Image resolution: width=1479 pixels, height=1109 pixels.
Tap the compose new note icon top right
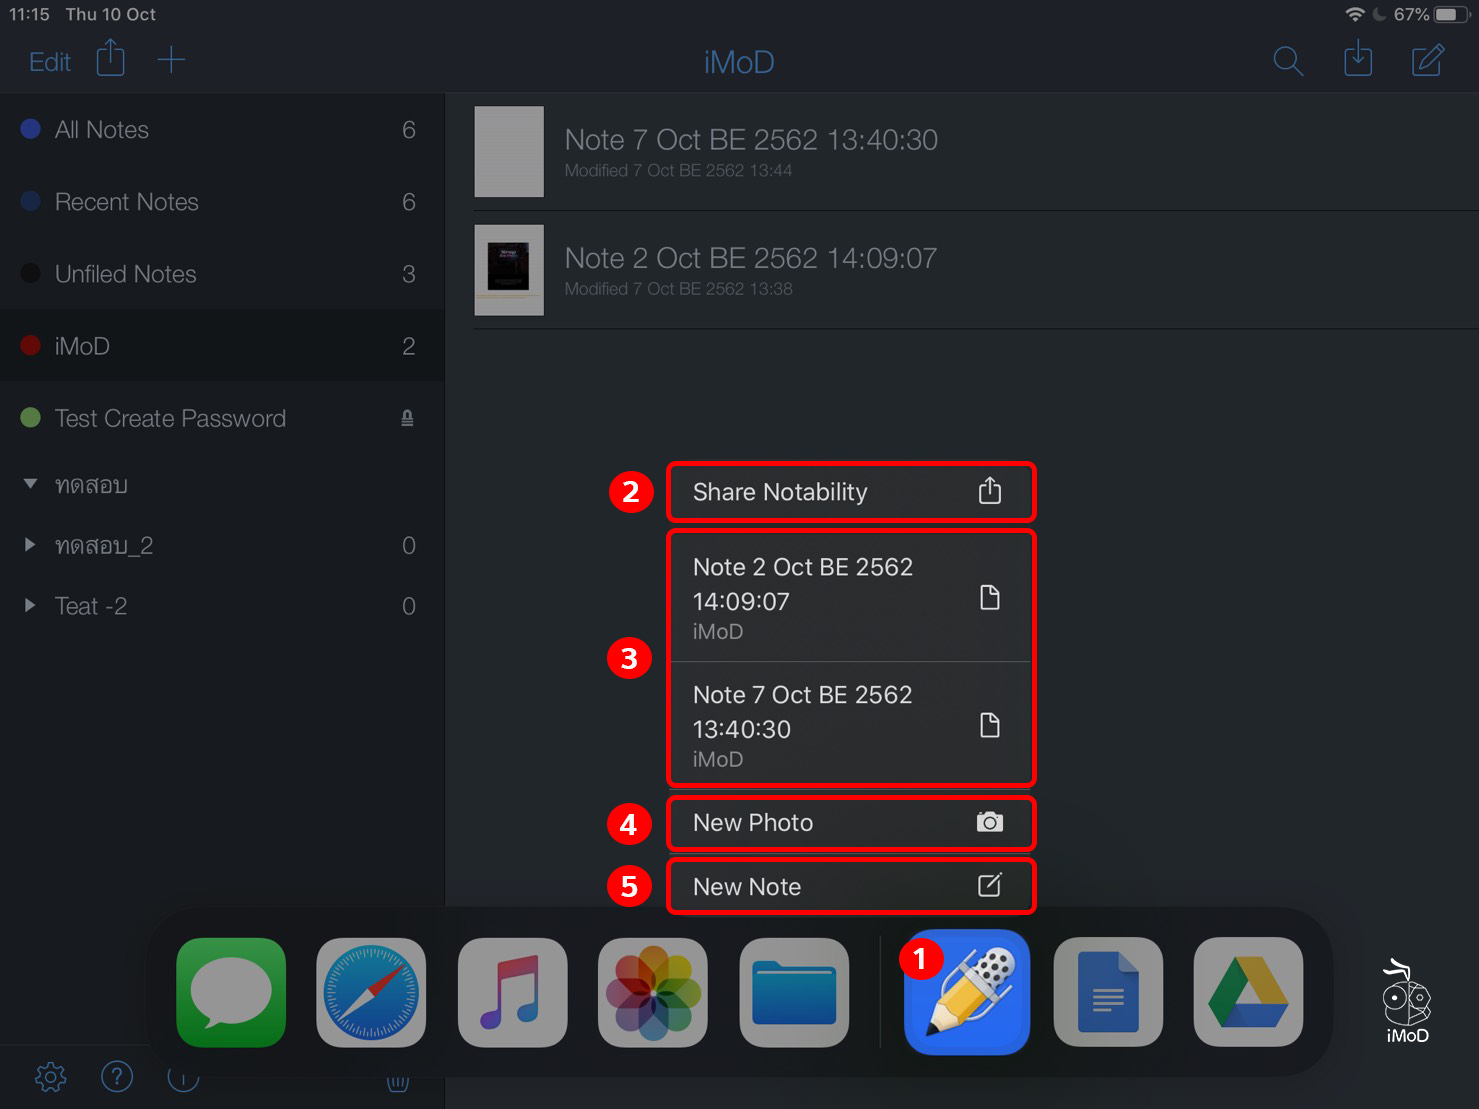point(1427,60)
